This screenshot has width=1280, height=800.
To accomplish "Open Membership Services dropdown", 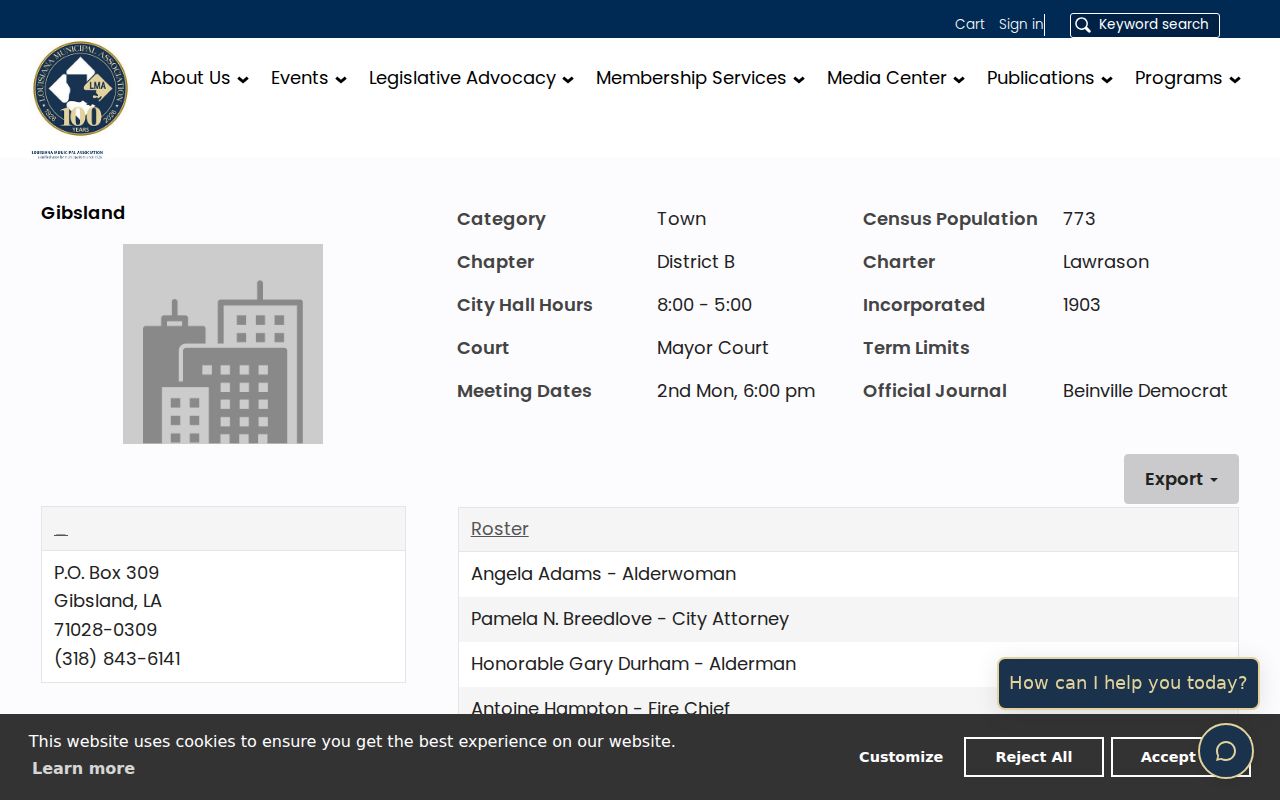I will tap(700, 78).
